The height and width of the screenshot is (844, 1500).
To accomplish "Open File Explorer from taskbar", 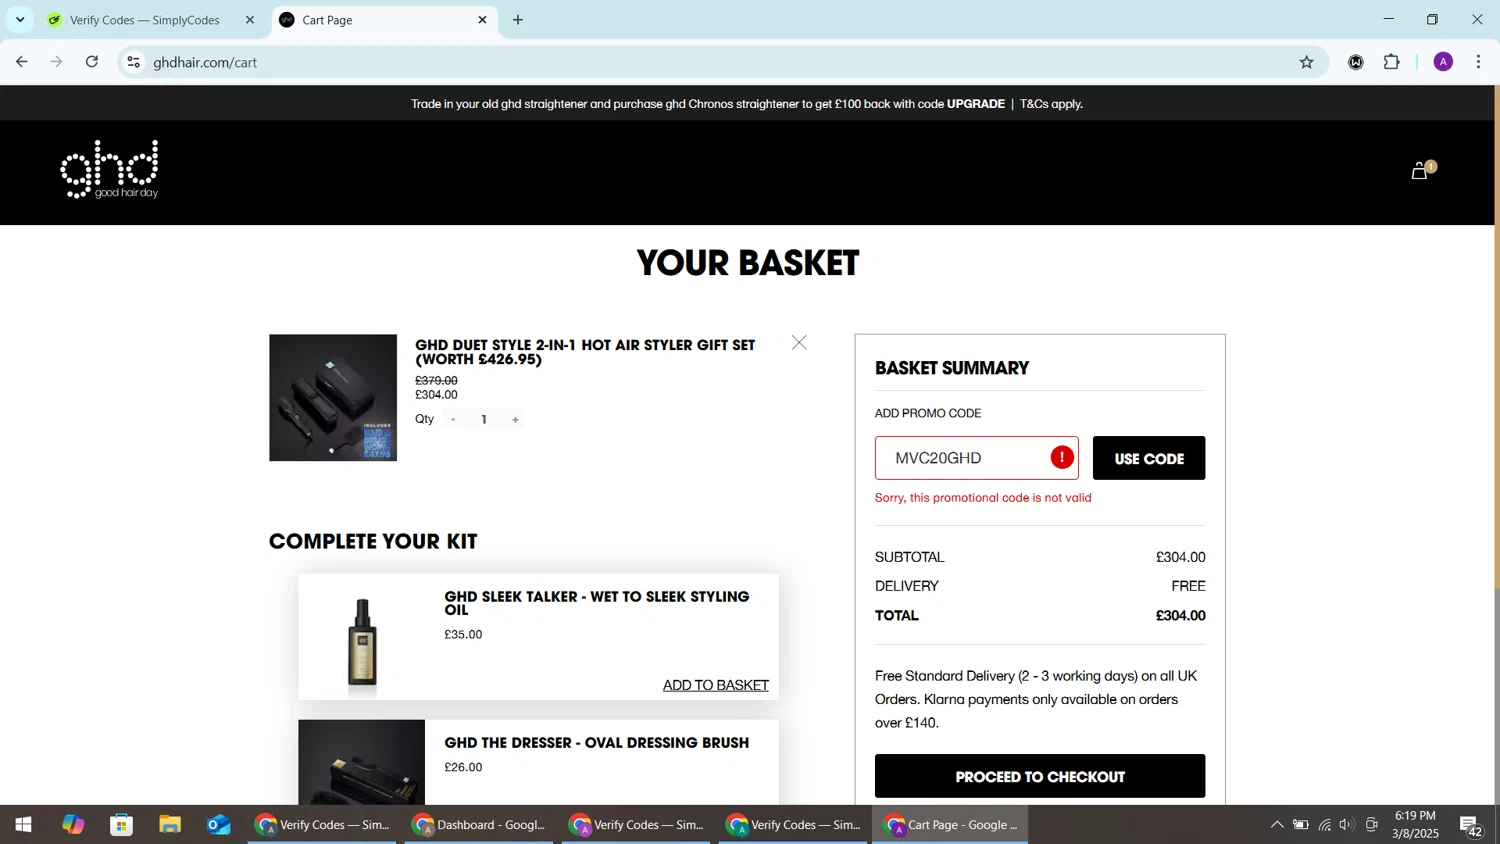I will click(x=170, y=825).
